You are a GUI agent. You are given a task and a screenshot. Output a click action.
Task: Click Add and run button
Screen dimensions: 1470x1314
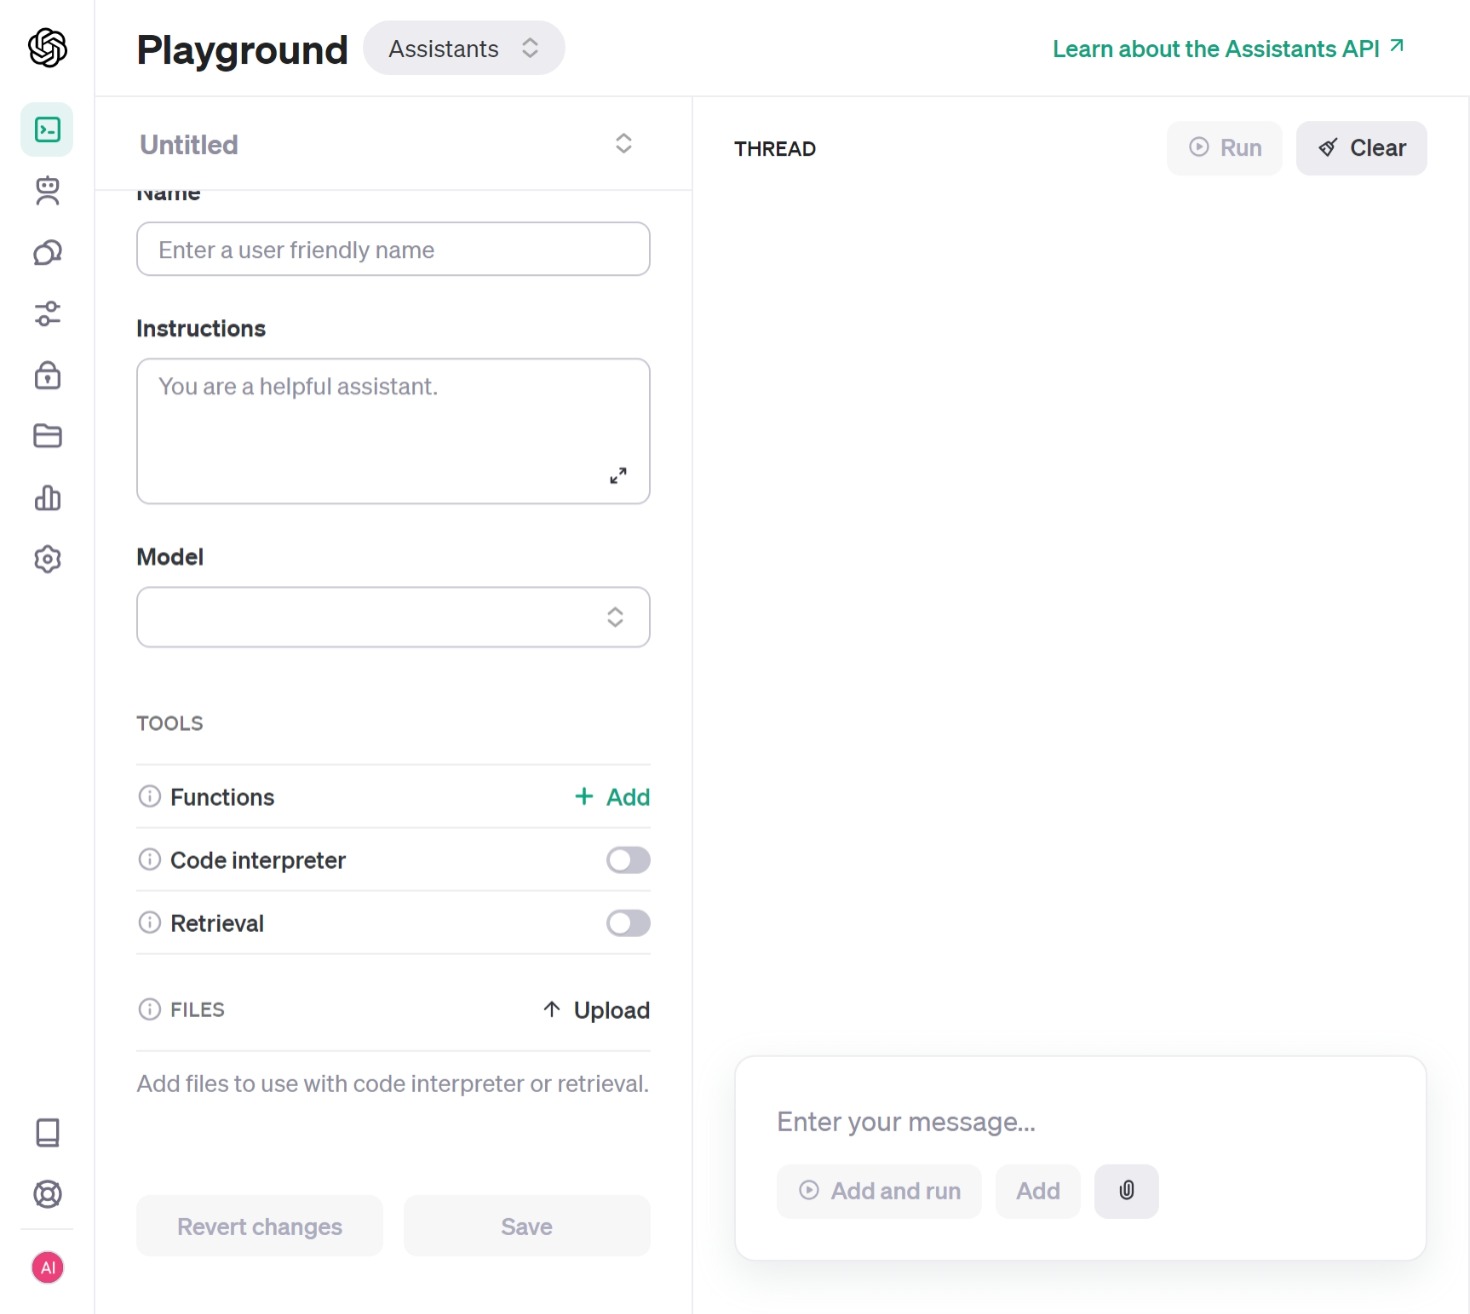coord(879,1191)
